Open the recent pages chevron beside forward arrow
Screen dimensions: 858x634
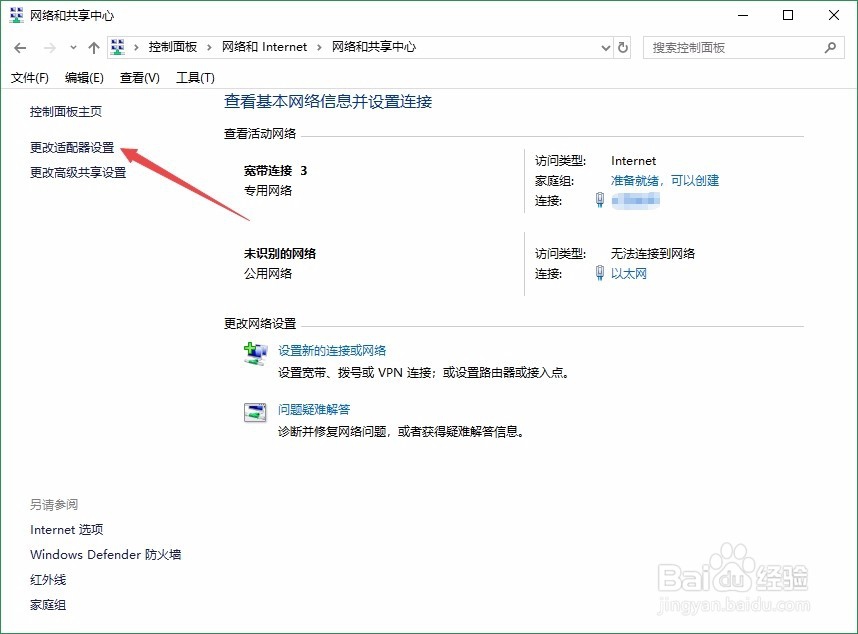pyautogui.click(x=72, y=47)
